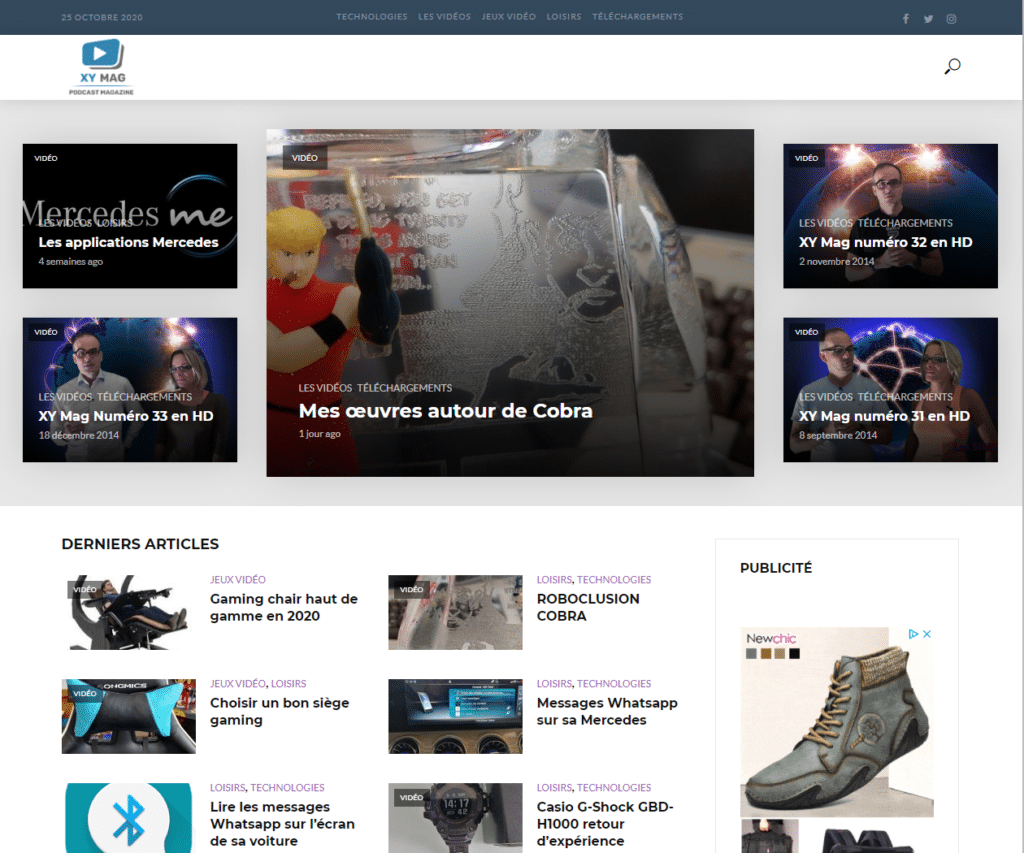Viewport: 1024px width, 853px height.
Task: Click Technologies category above ROBOCLUSION COBRA
Action: click(614, 579)
